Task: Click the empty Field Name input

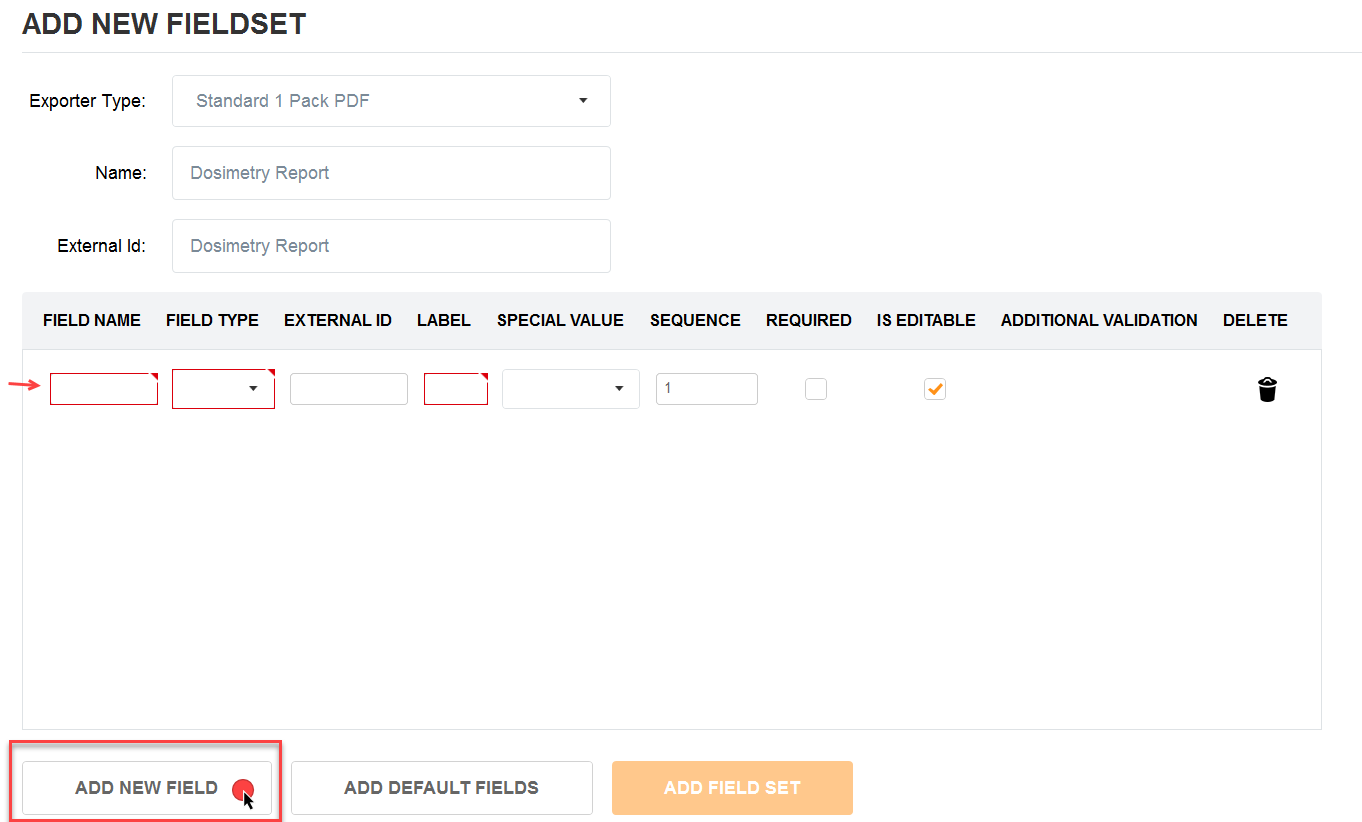Action: (x=104, y=389)
